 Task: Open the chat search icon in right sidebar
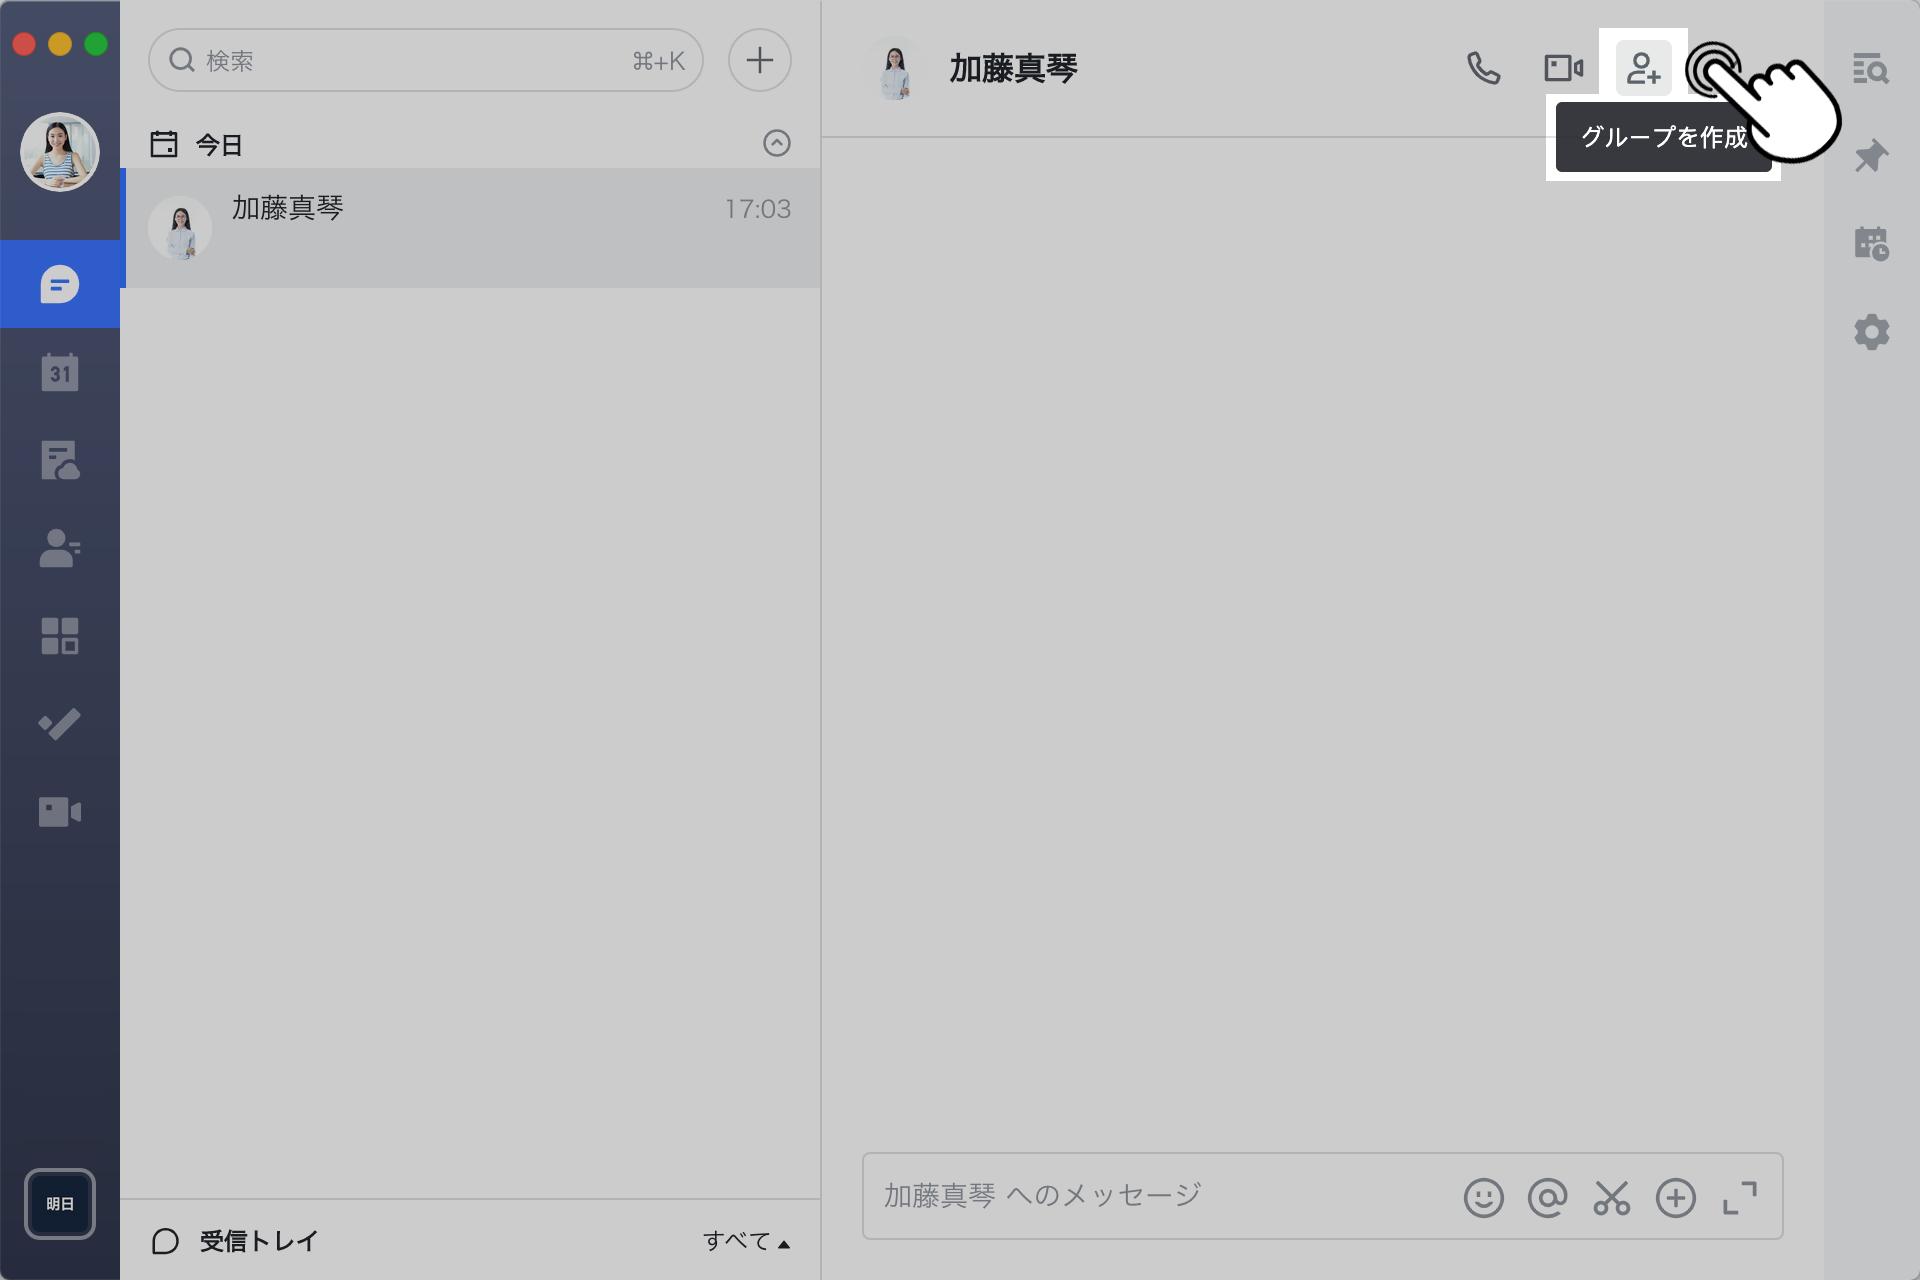pyautogui.click(x=1870, y=69)
